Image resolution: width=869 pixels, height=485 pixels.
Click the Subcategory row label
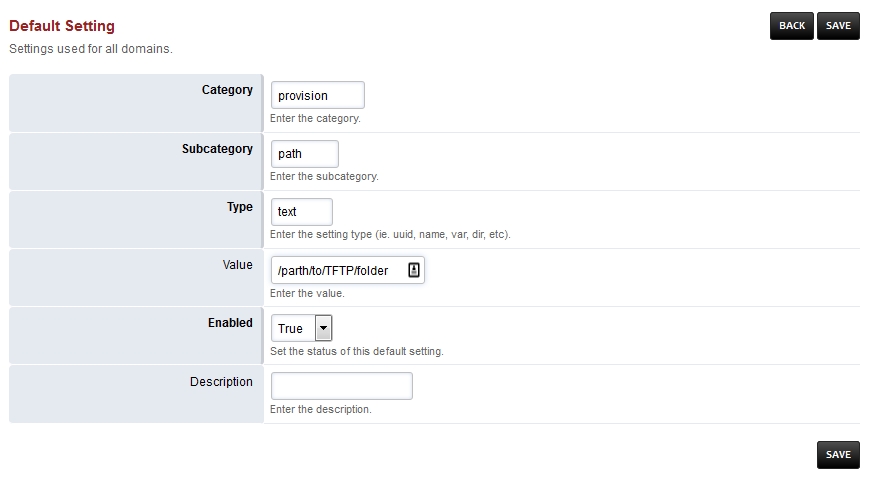217,149
